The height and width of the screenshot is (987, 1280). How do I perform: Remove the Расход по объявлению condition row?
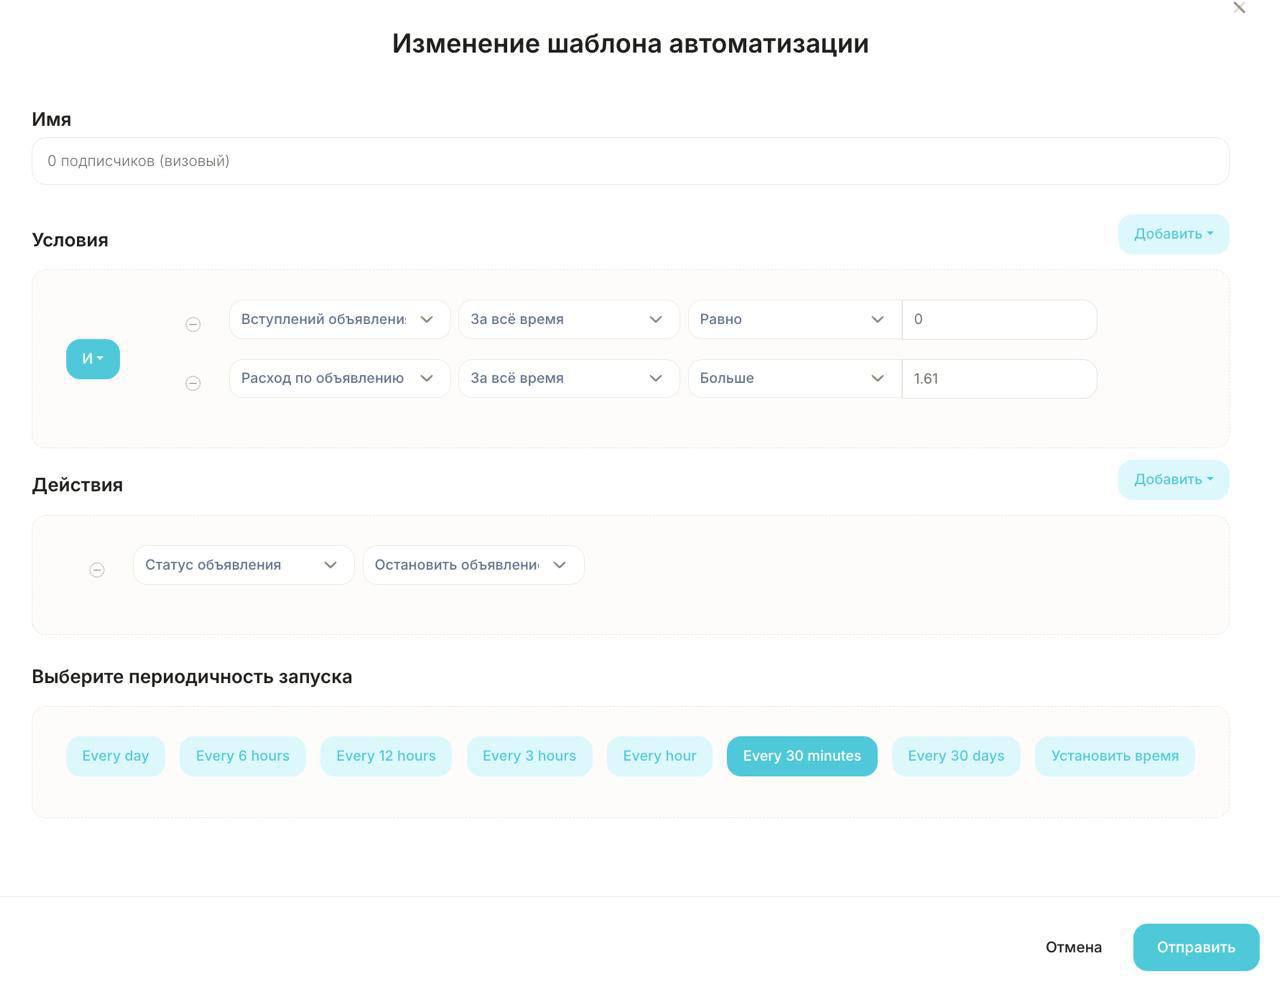click(x=193, y=383)
